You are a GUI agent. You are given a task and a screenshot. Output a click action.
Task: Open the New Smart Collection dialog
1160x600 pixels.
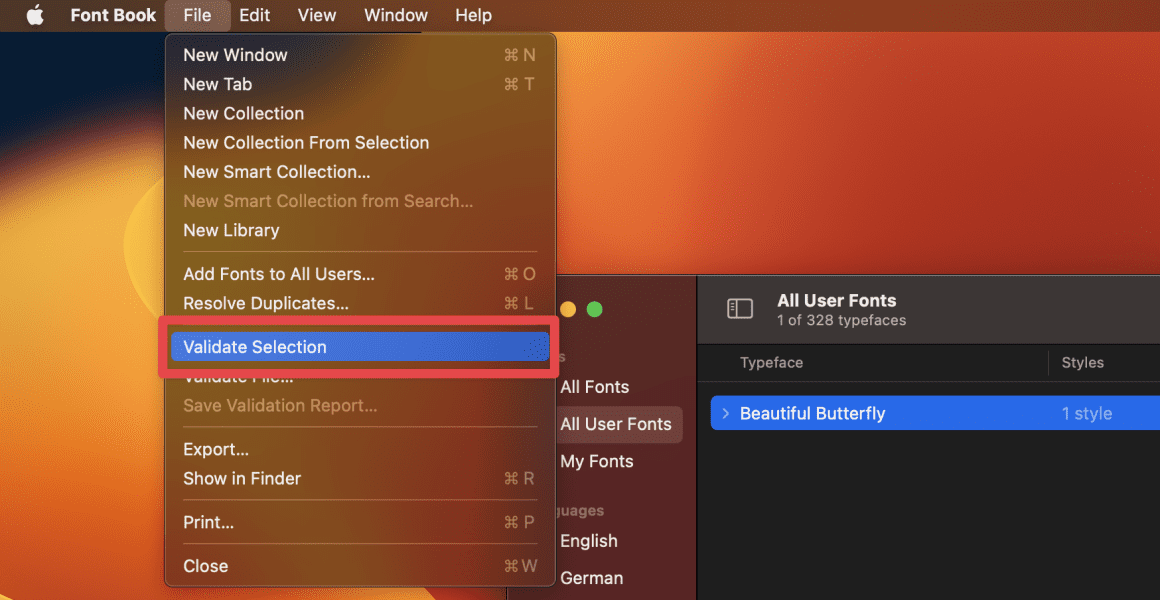point(277,171)
